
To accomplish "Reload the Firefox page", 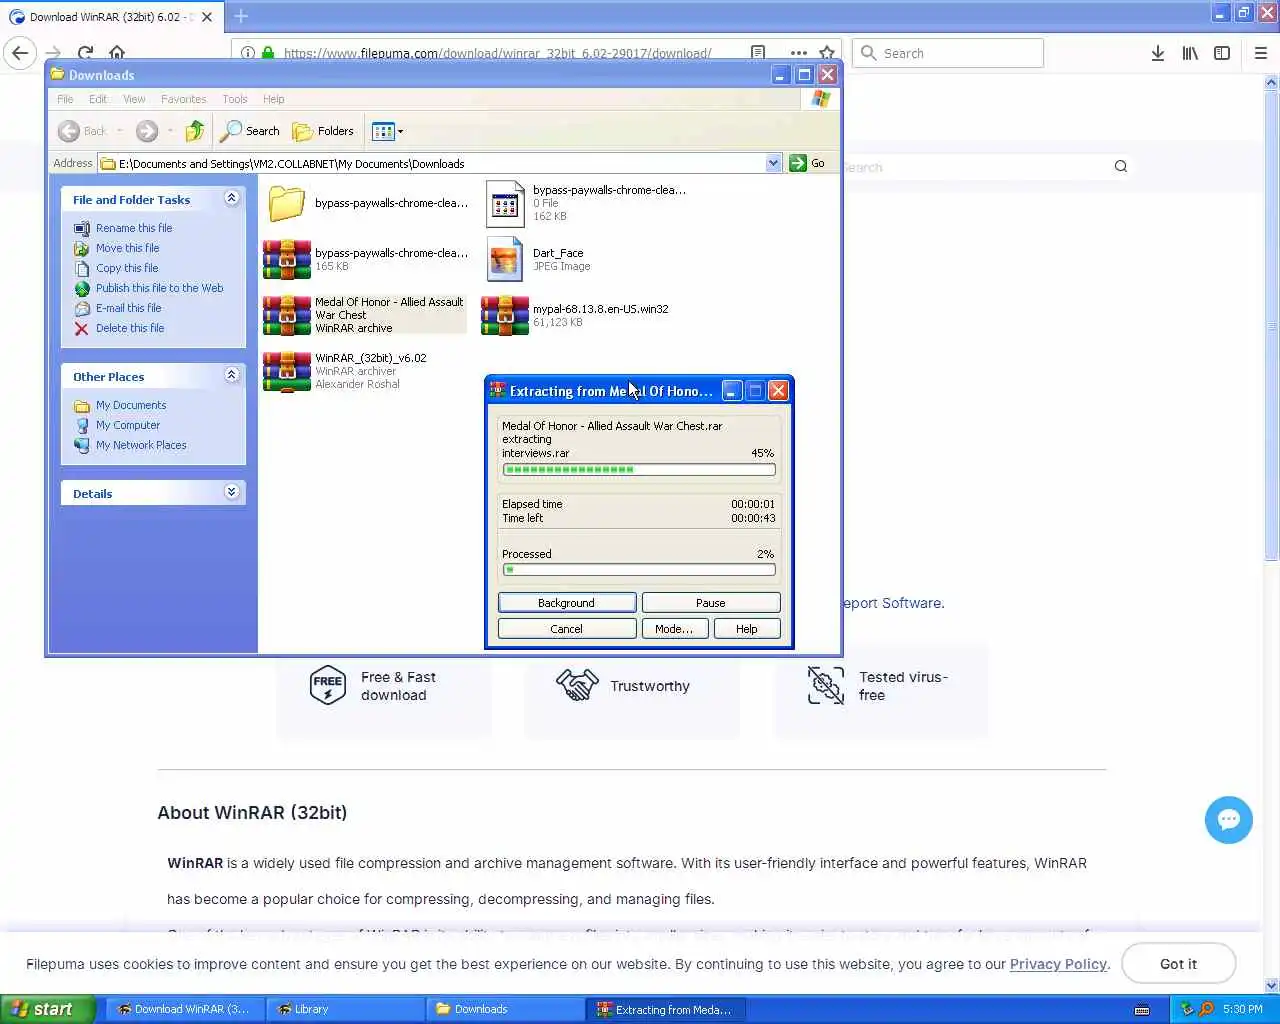I will (x=85, y=53).
